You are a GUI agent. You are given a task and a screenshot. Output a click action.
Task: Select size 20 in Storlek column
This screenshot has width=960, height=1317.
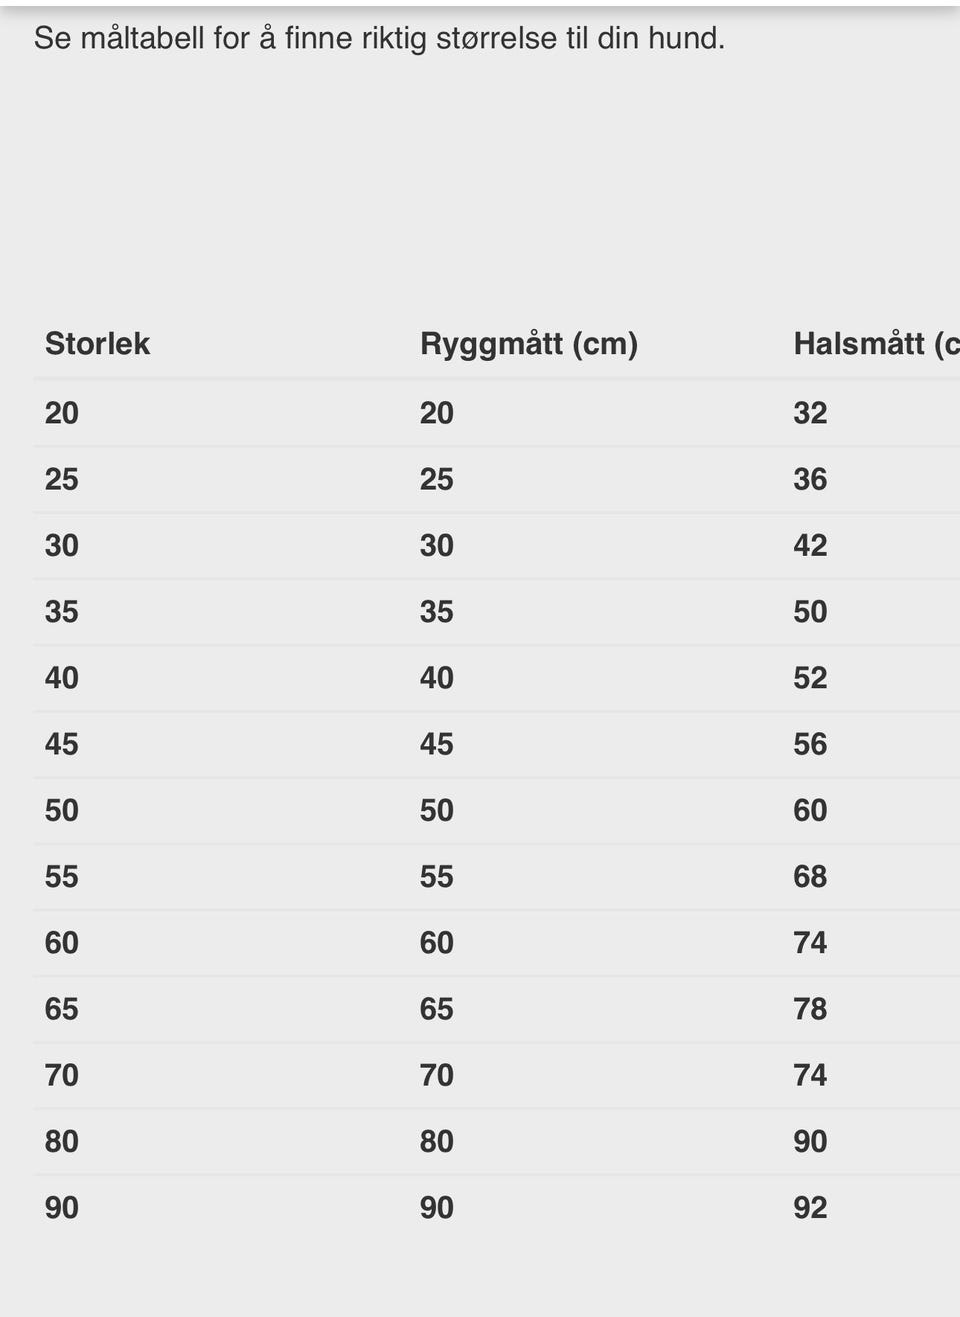pyautogui.click(x=62, y=413)
